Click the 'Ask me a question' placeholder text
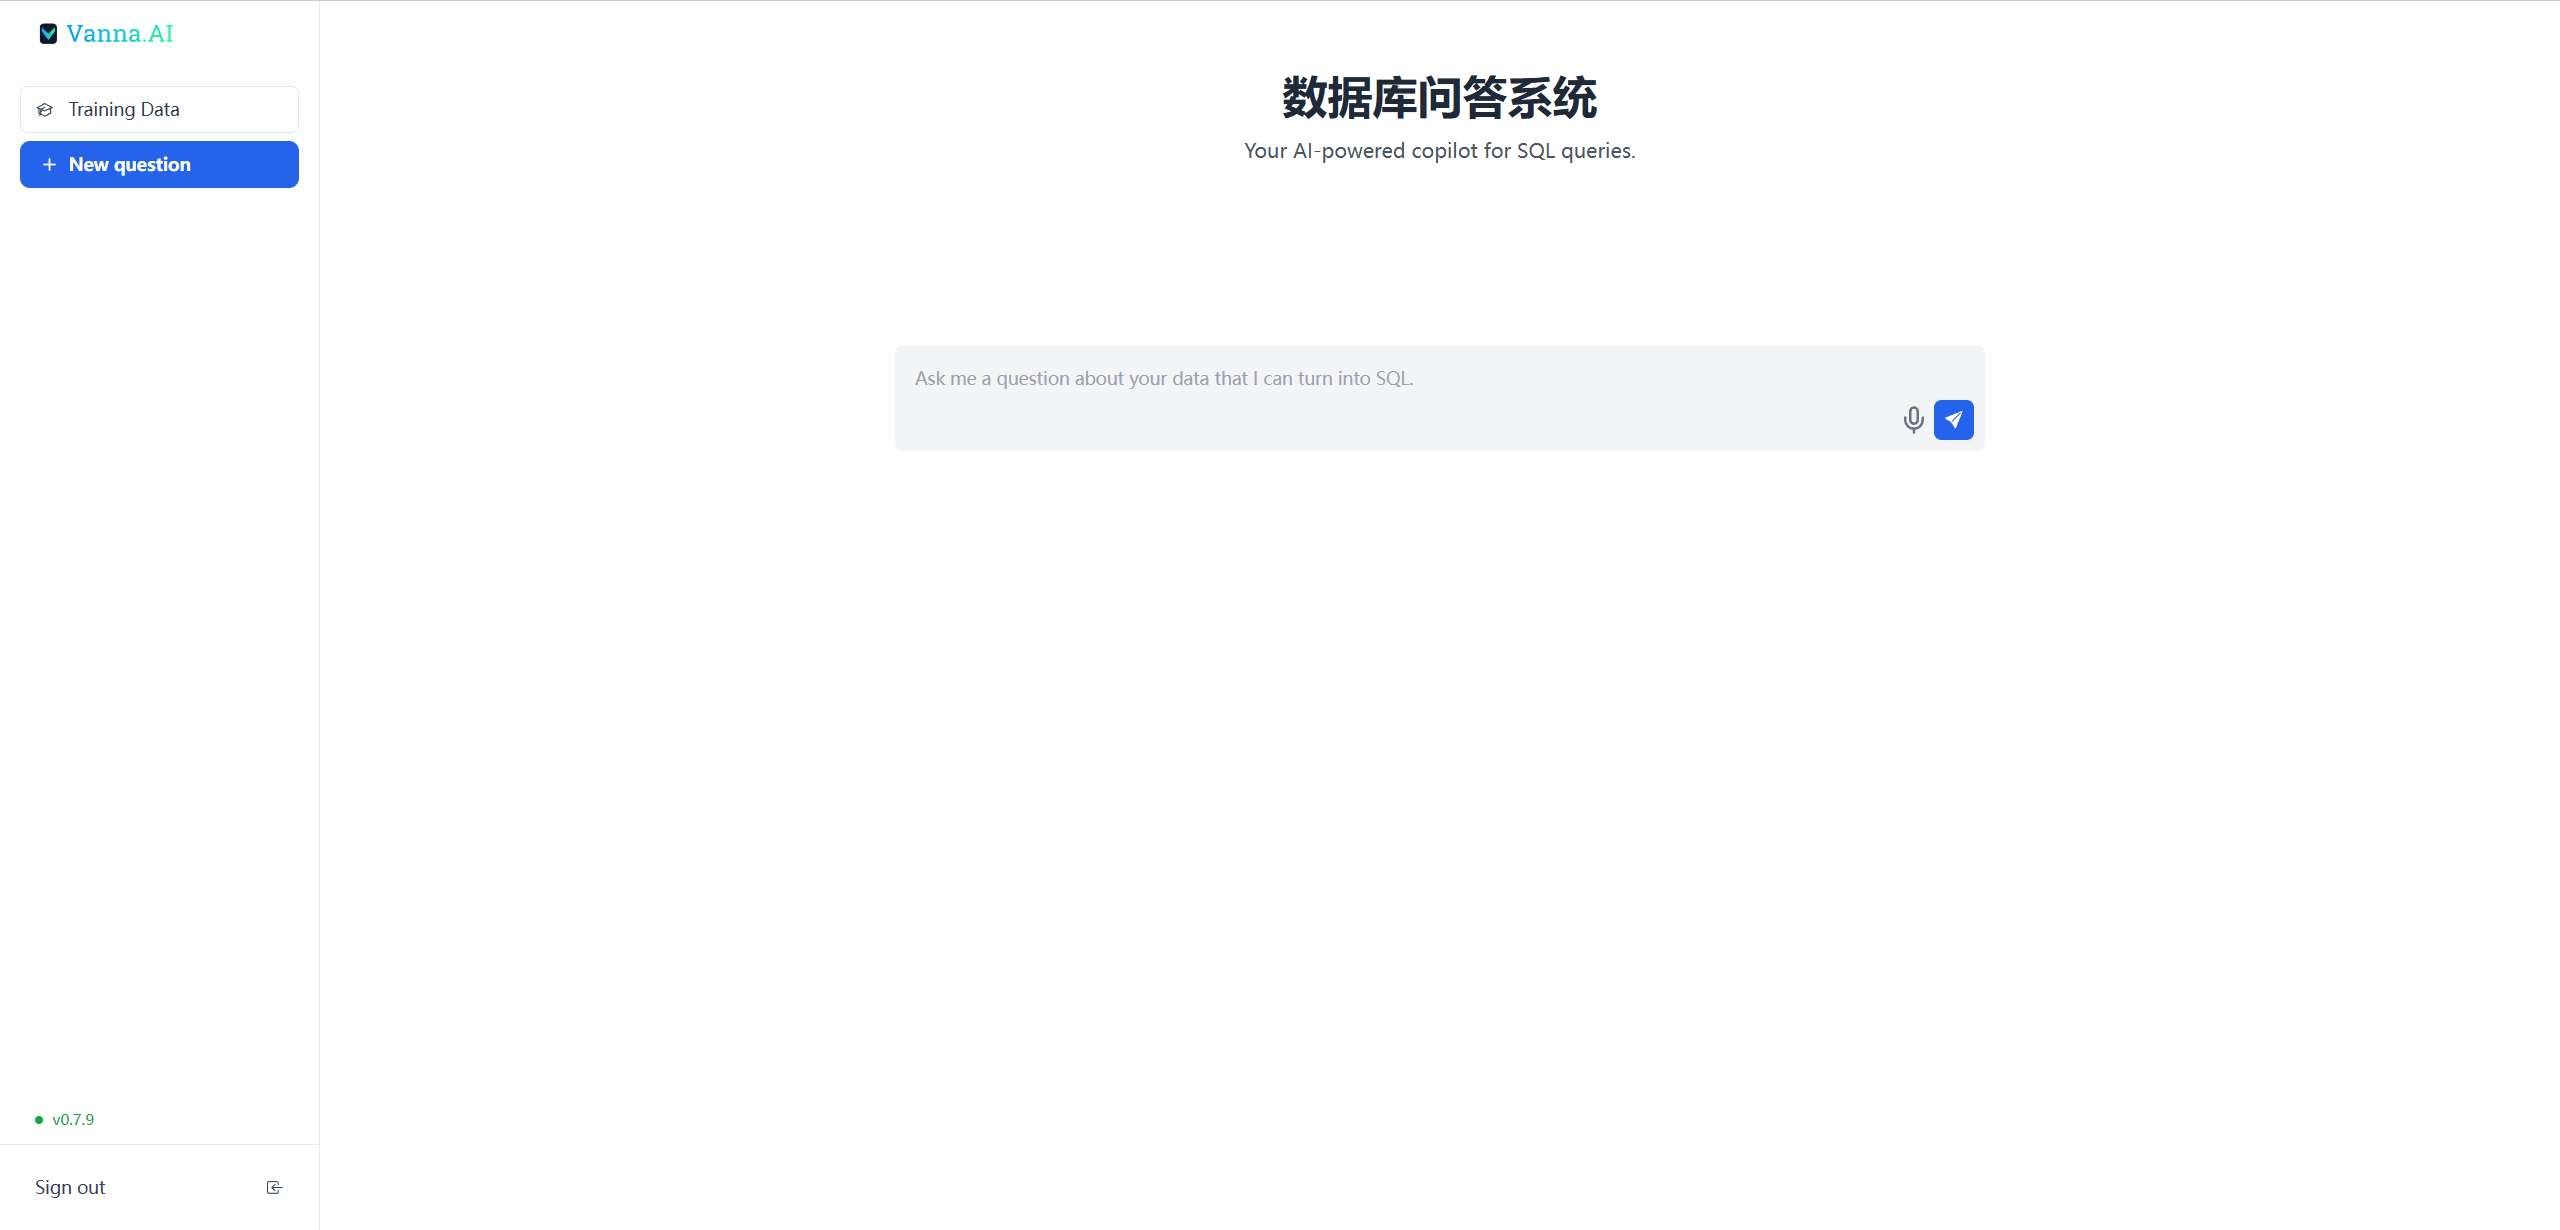The width and height of the screenshot is (2560, 1230). pyautogui.click(x=1163, y=379)
